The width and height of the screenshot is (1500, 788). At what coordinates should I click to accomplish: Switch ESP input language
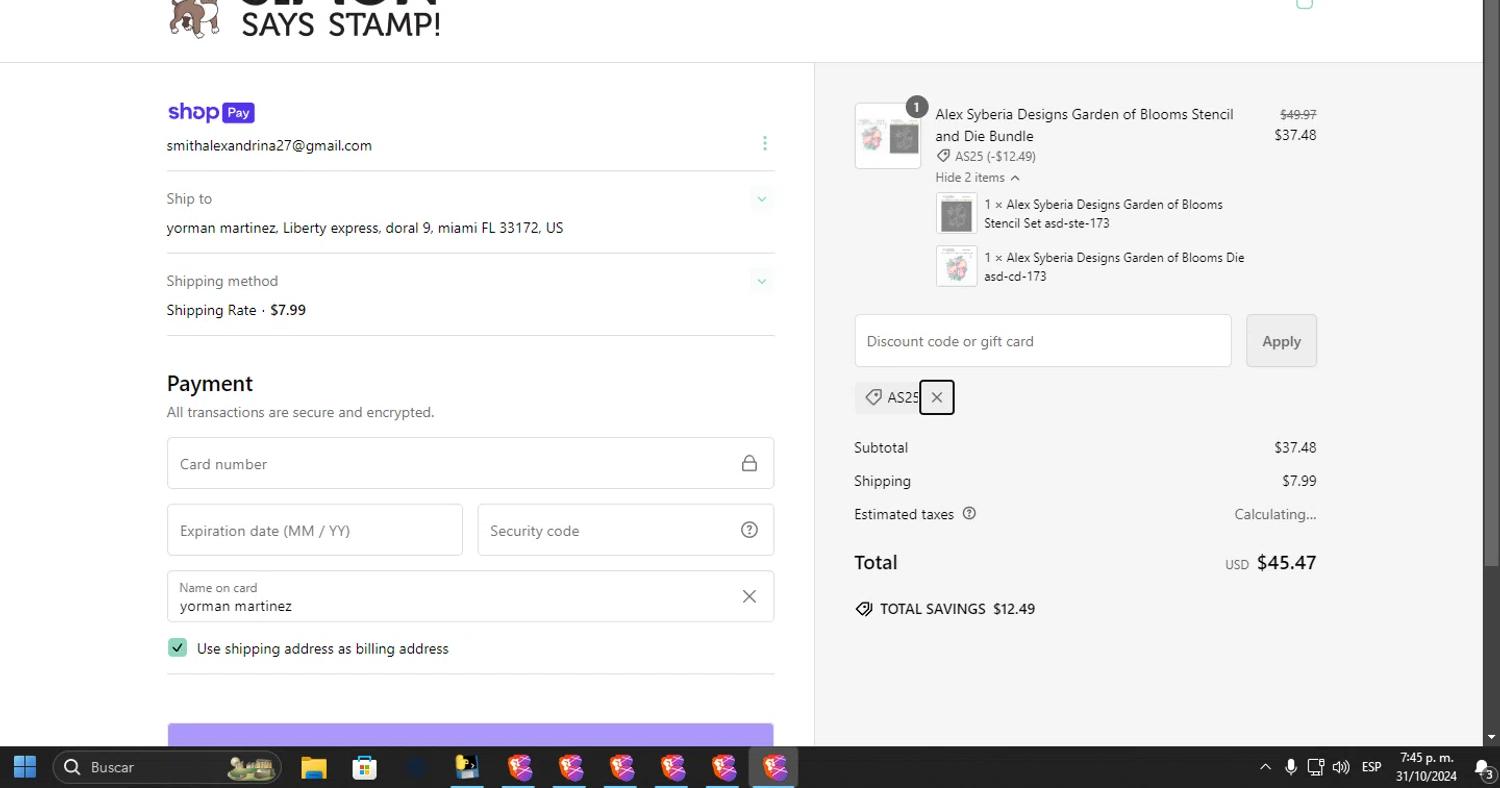pos(1372,767)
